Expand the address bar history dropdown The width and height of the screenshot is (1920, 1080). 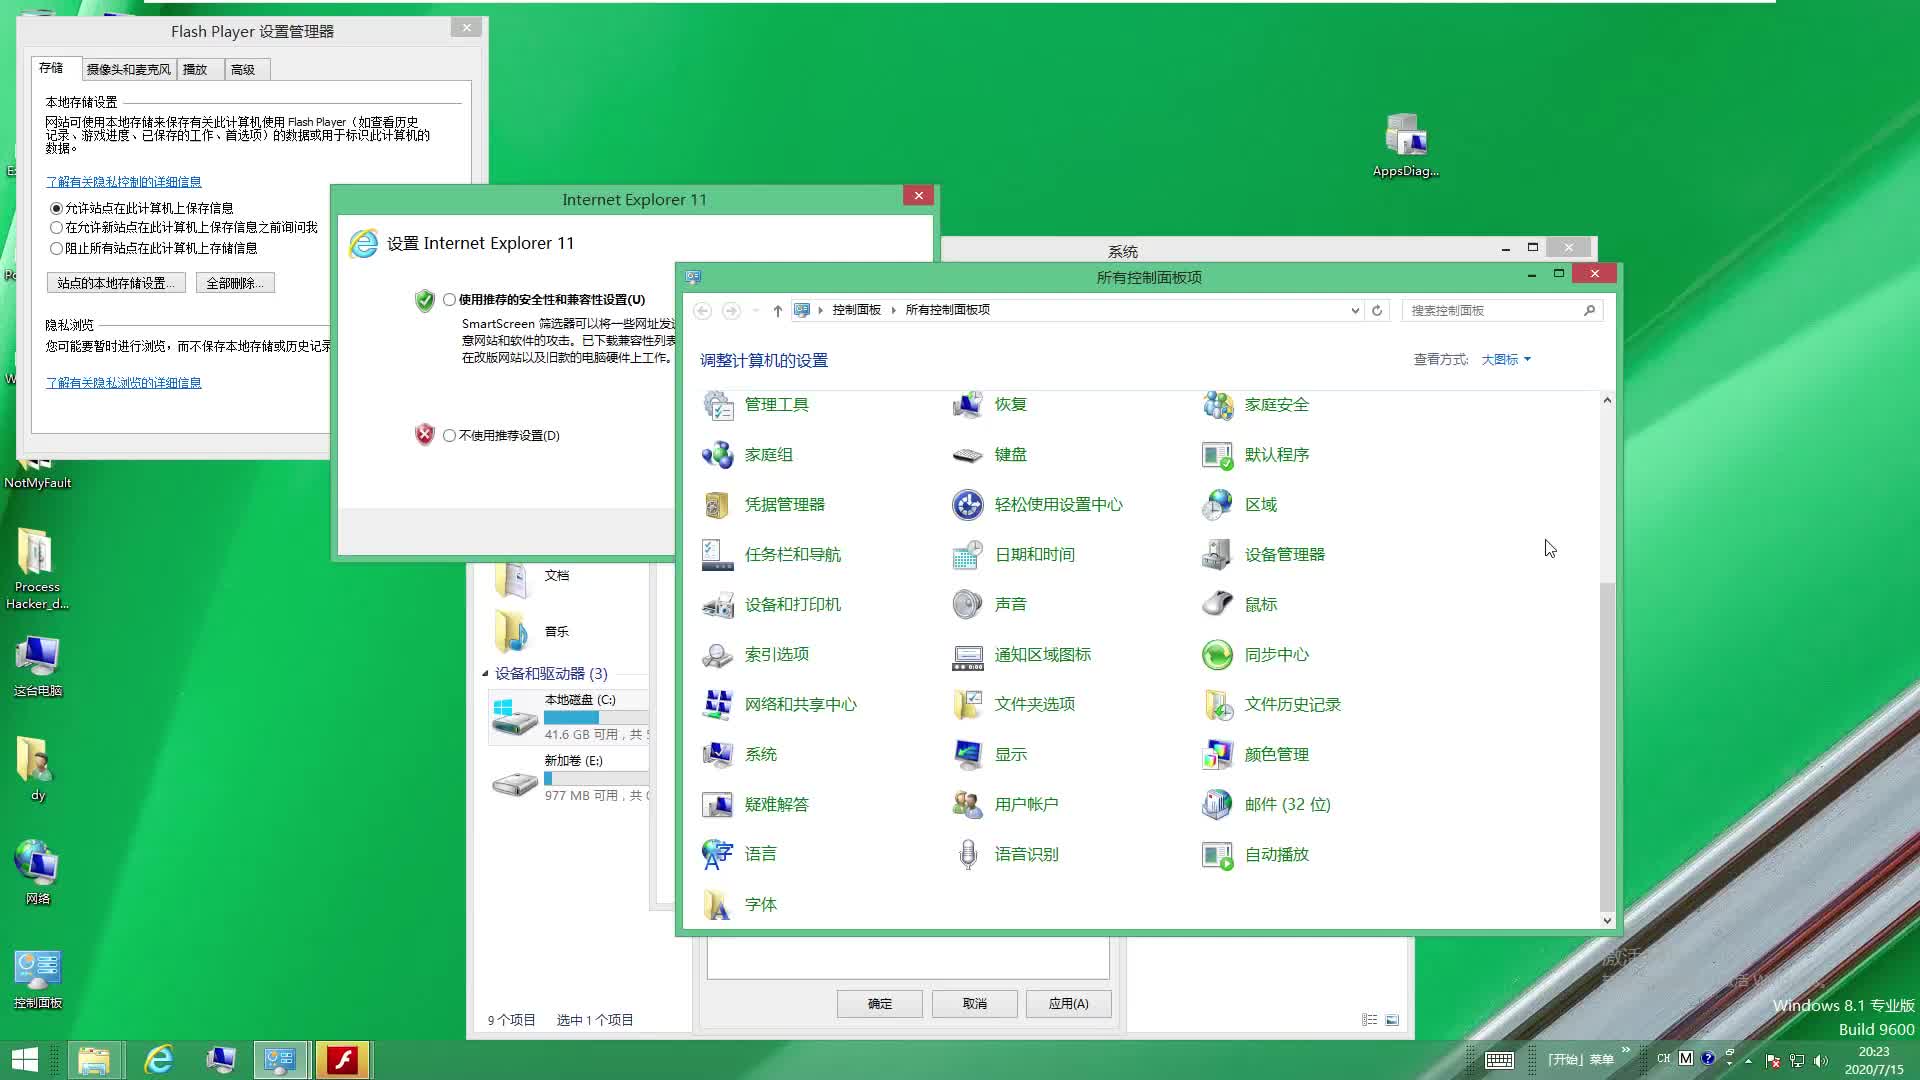(1355, 311)
